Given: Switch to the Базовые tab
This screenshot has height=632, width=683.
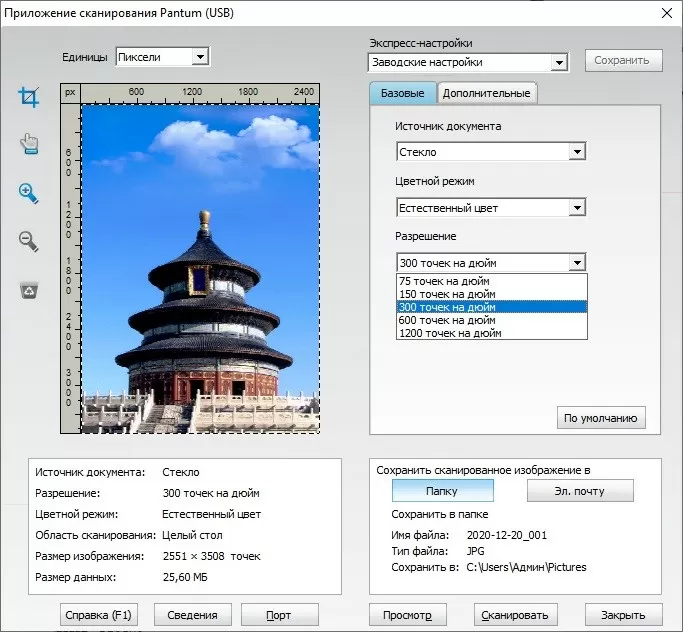Looking at the screenshot, I should tap(403, 93).
